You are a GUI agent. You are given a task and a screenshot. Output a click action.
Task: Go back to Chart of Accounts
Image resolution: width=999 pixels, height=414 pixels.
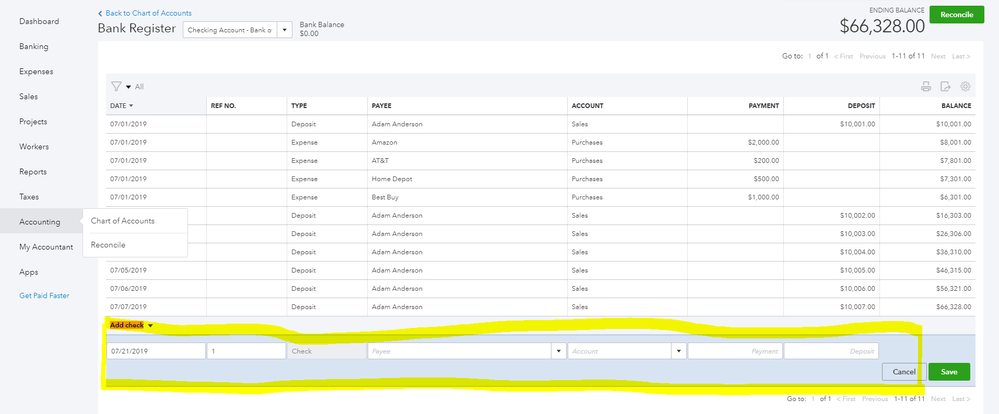tap(145, 13)
